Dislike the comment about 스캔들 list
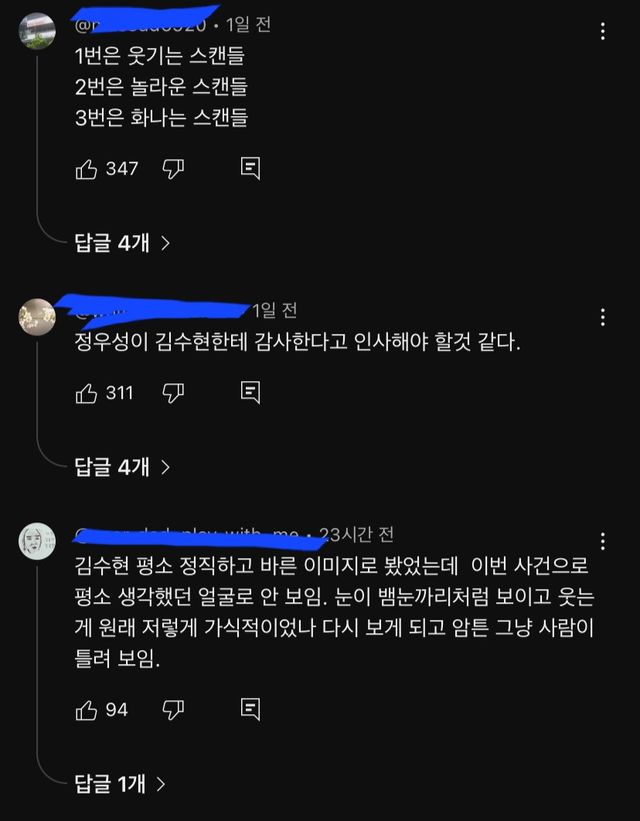Screen dimensions: 640x821 pyautogui.click(x=173, y=169)
